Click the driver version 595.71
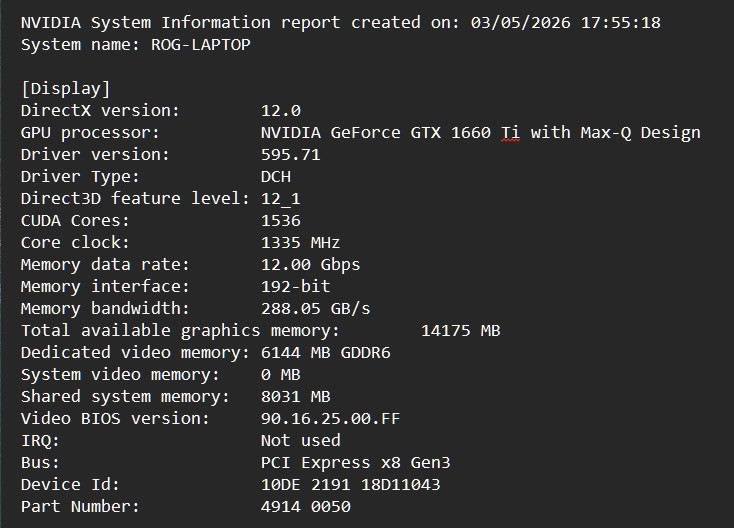This screenshot has width=734, height=528. pos(291,154)
